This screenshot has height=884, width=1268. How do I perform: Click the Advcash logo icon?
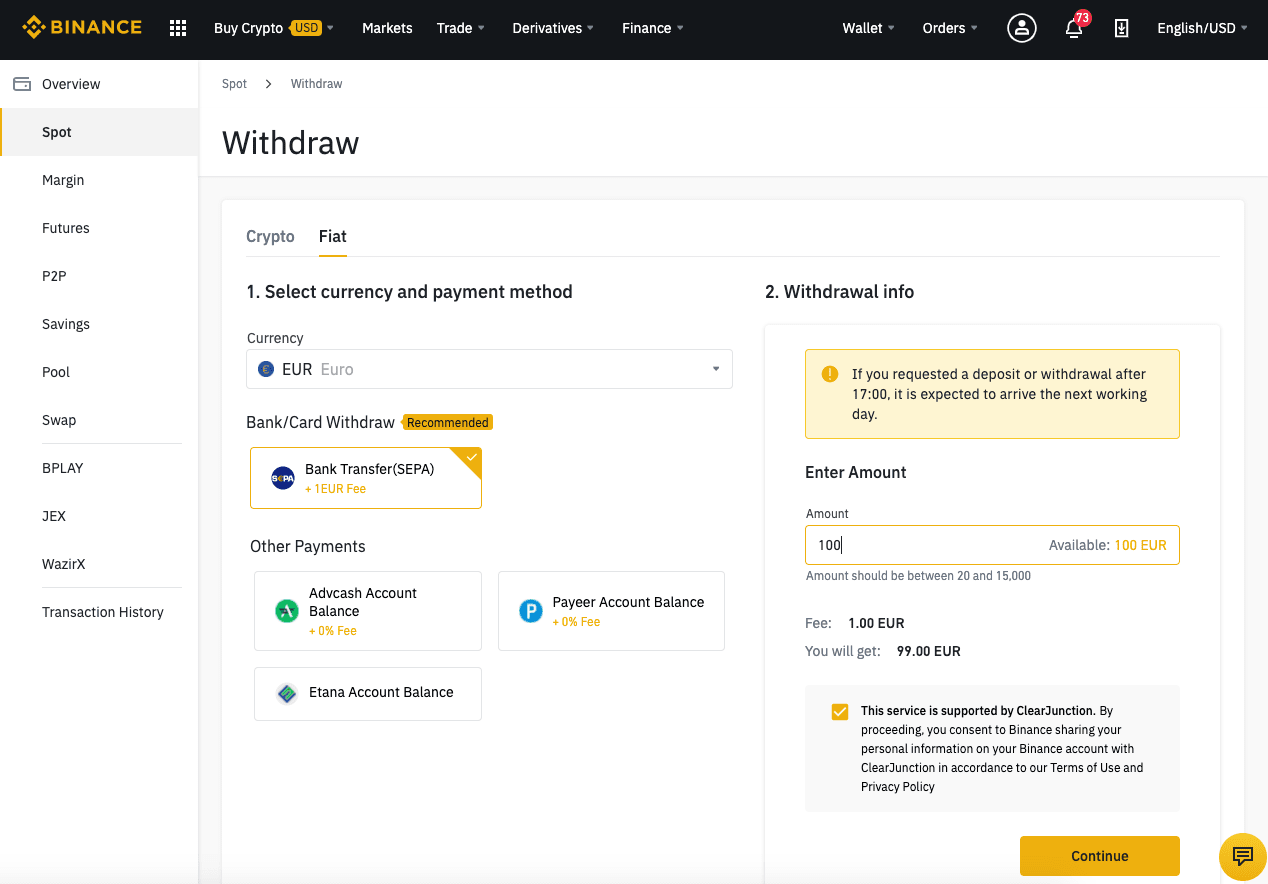click(x=287, y=611)
